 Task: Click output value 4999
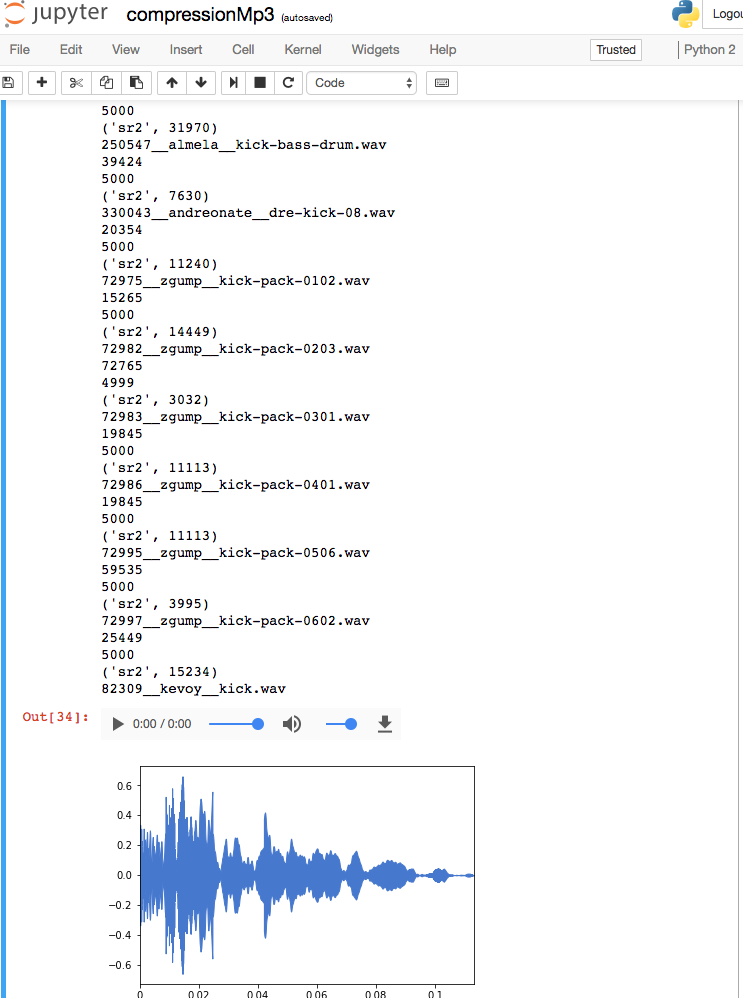[118, 383]
